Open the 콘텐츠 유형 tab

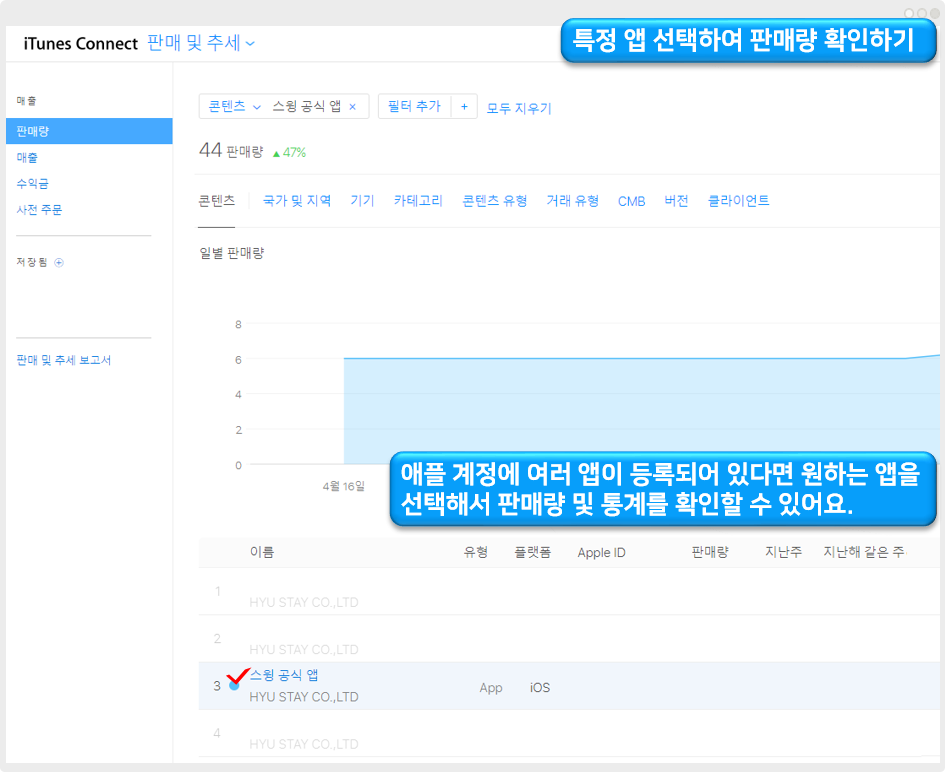coord(494,201)
